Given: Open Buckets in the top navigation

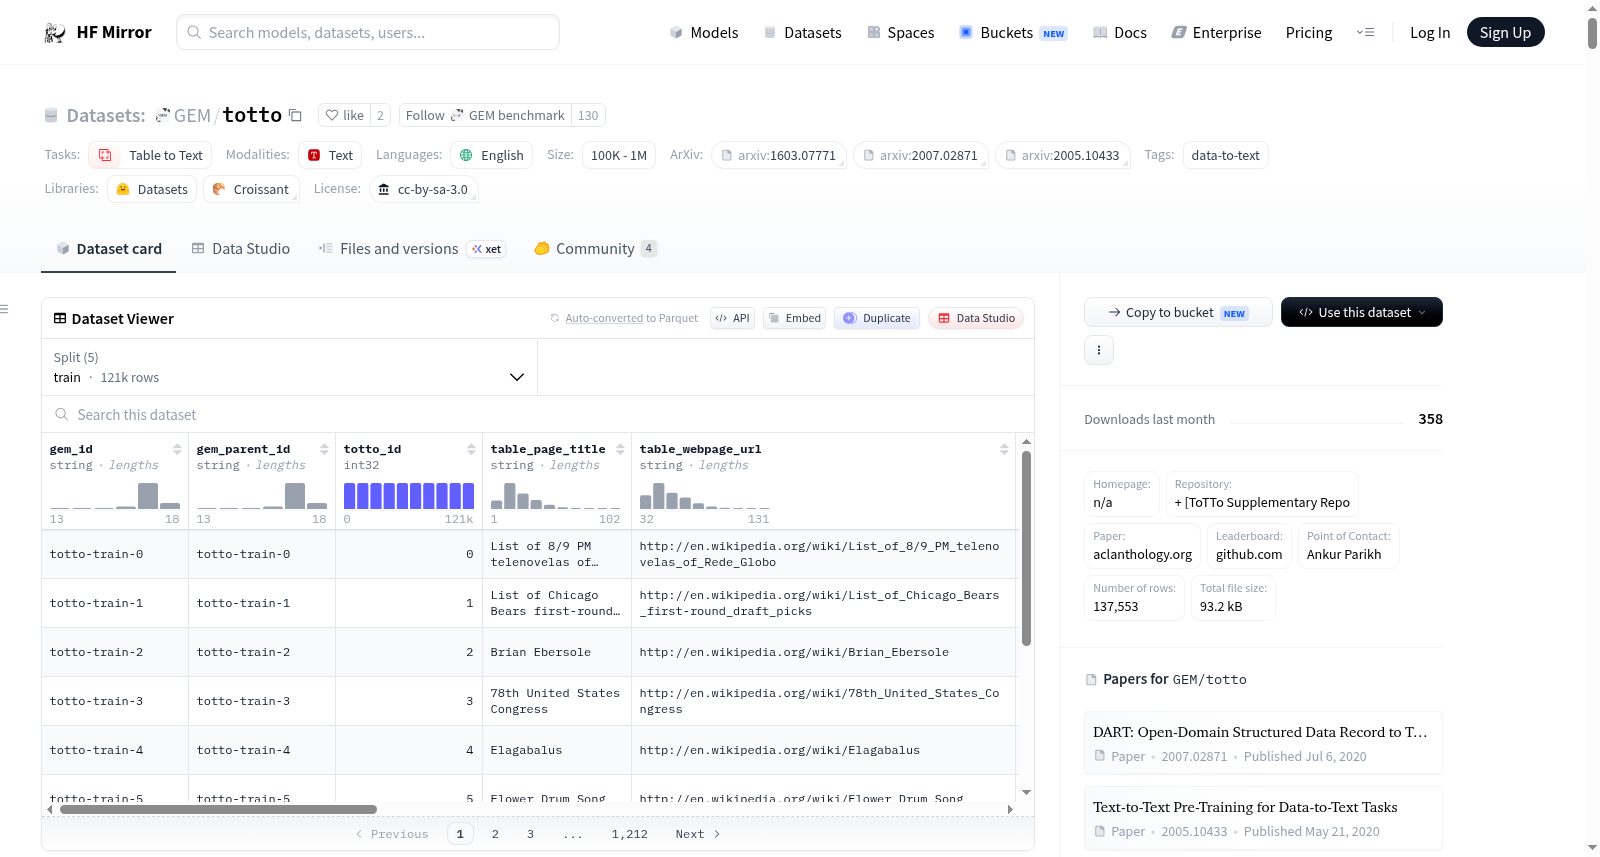Looking at the screenshot, I should click(x=1013, y=32).
